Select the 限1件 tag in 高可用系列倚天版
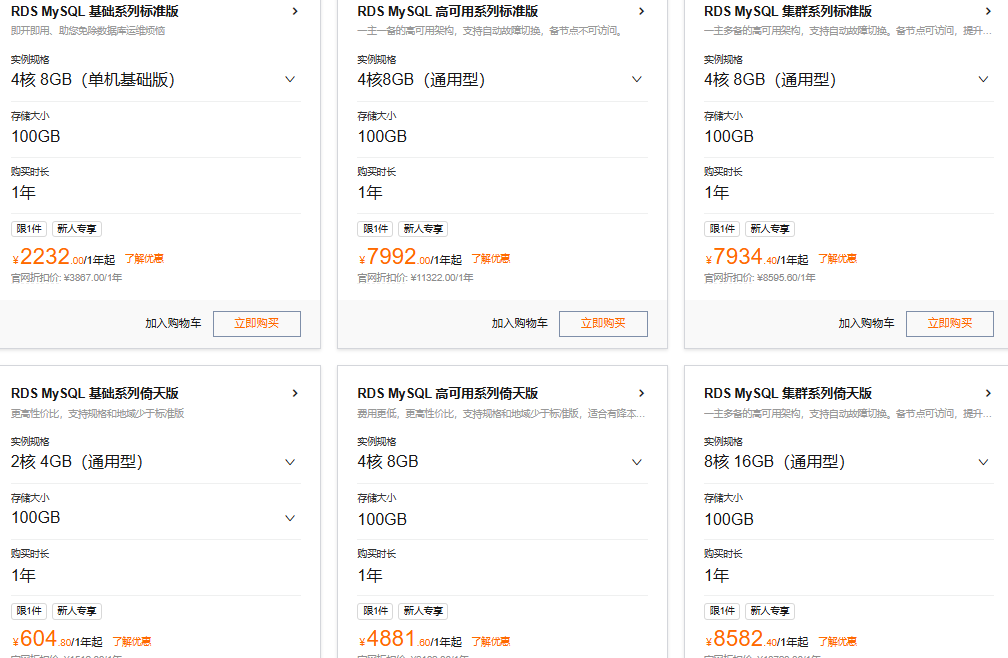Screen dimensions: 1008x658 [375, 611]
